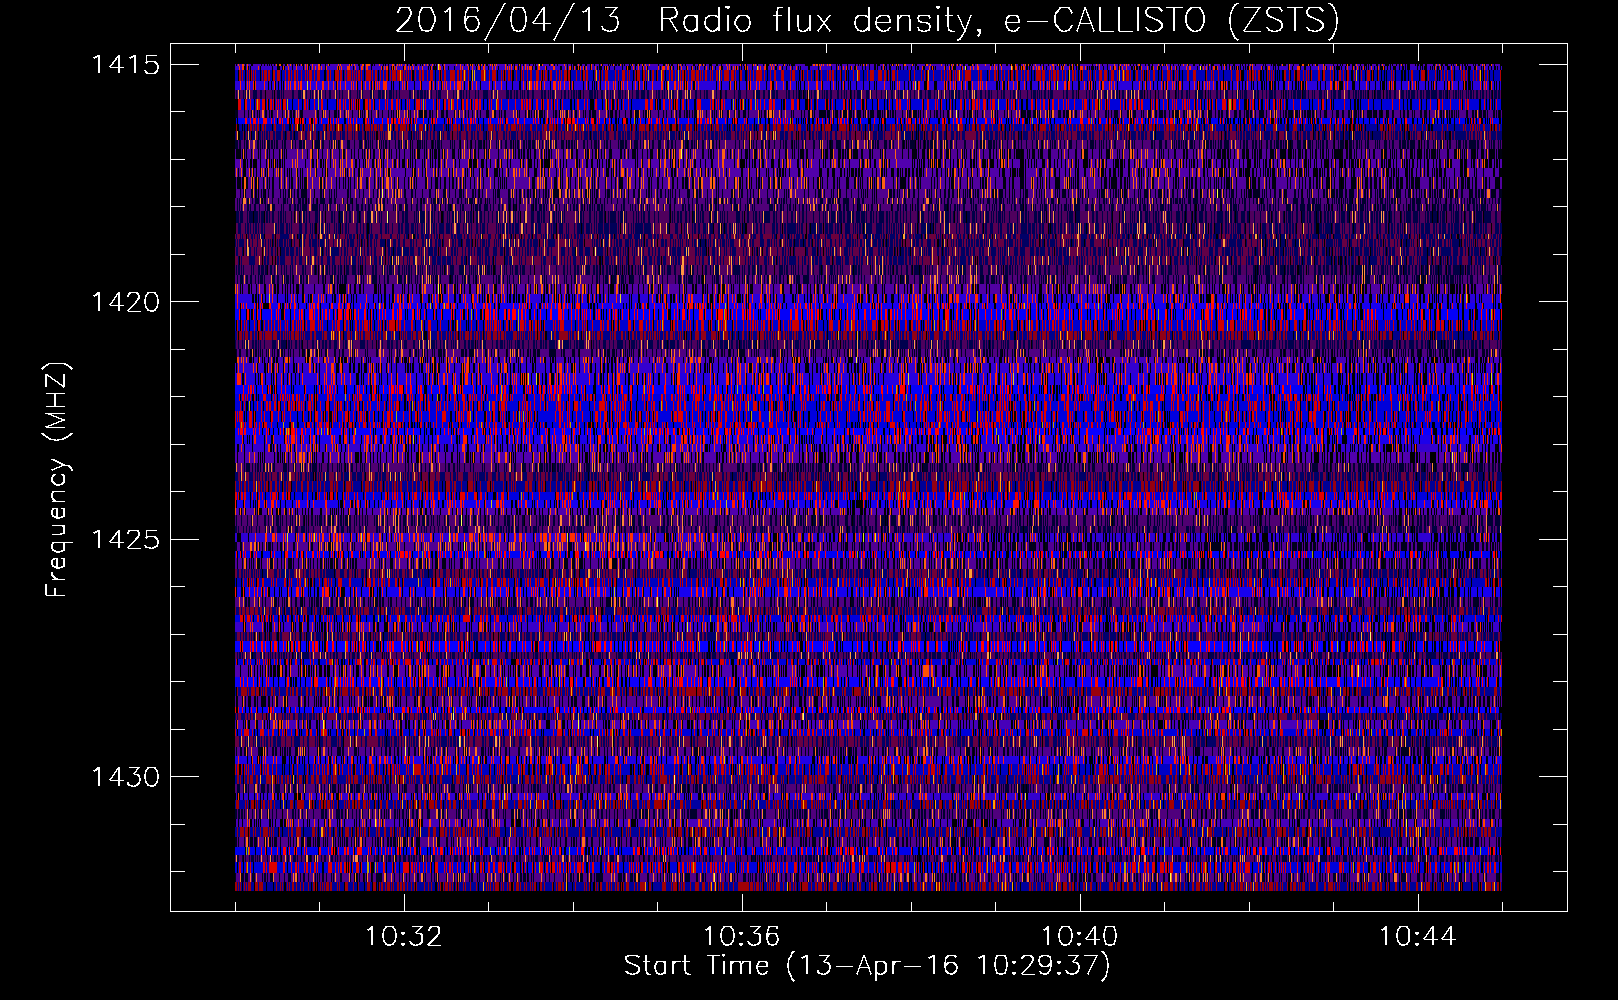Click the 10:36 time tick label
Image resolution: width=1618 pixels, height=1000 pixels.
pyautogui.click(x=742, y=937)
